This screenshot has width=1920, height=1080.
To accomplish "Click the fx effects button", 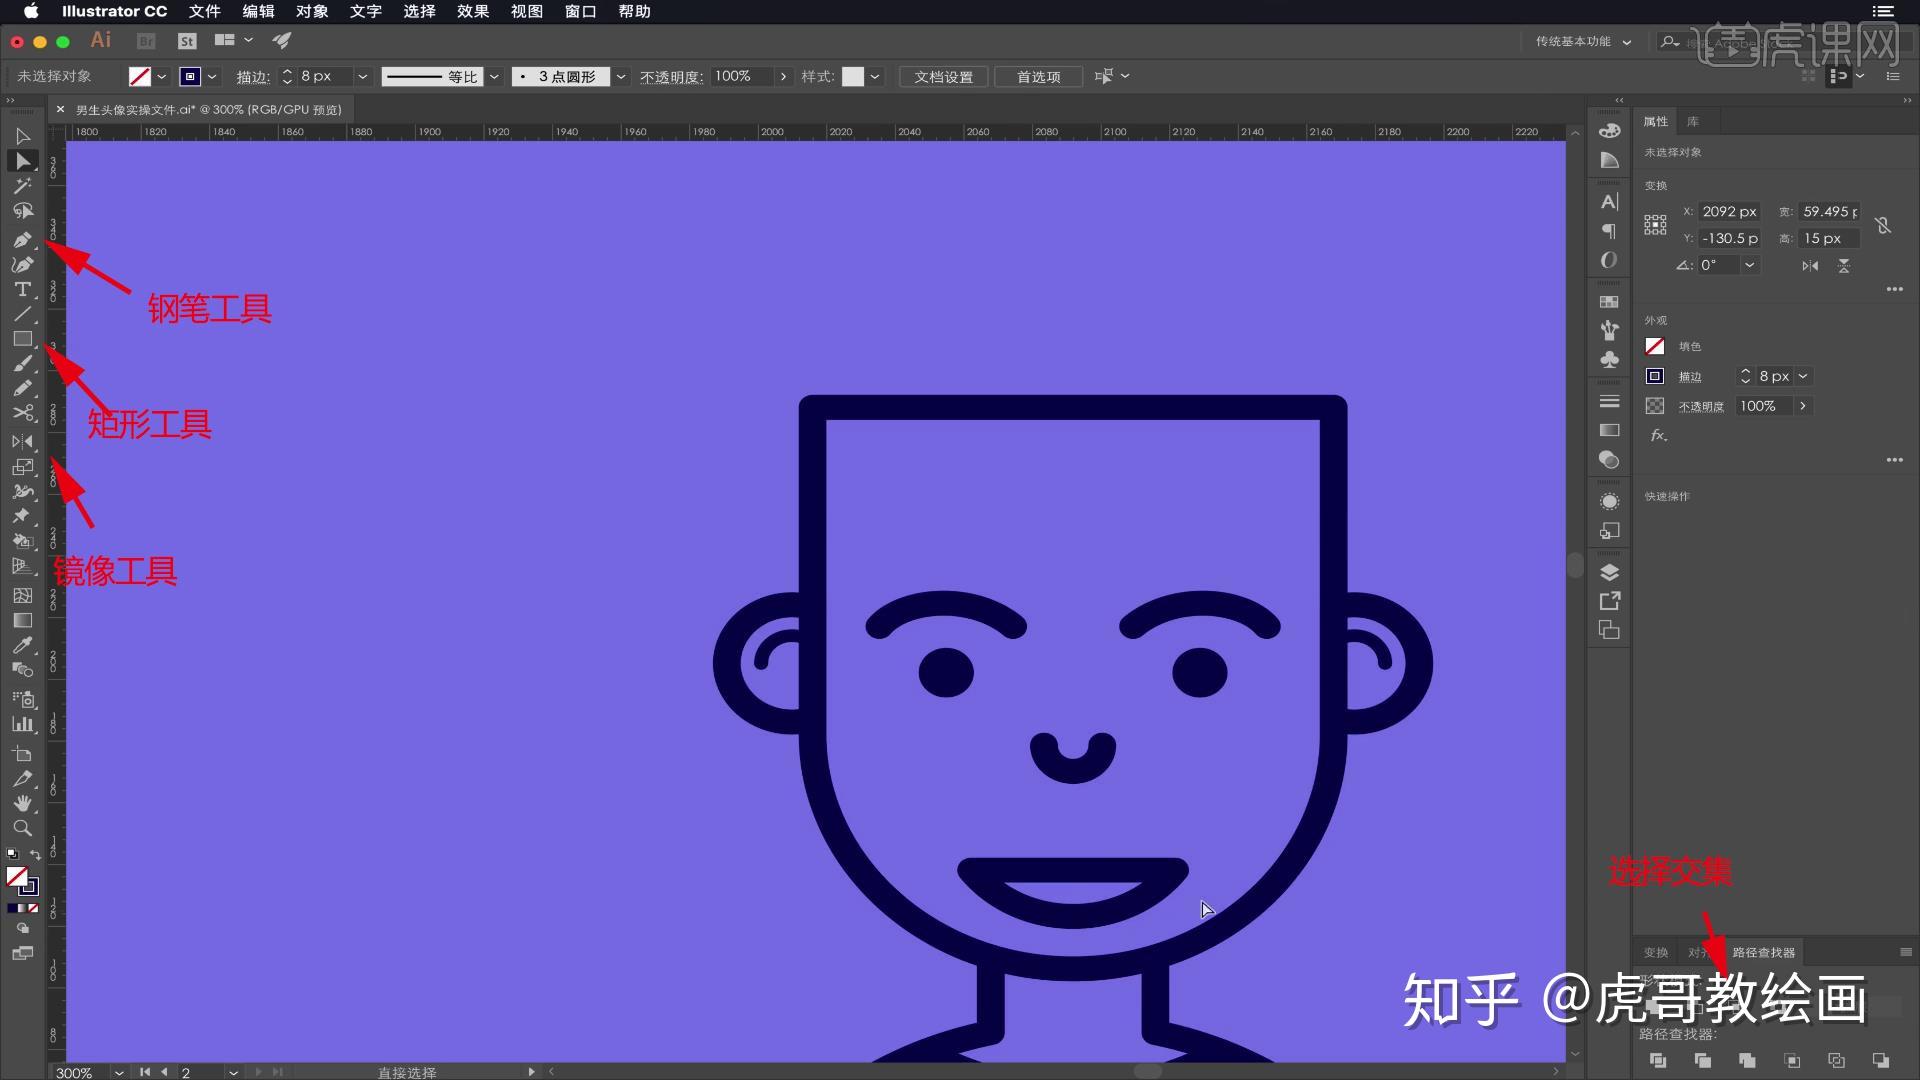I will click(x=1658, y=435).
